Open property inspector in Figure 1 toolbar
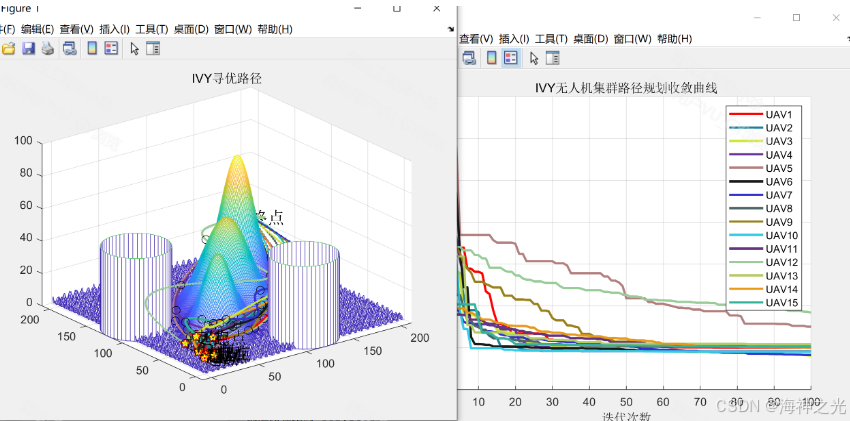The height and width of the screenshot is (421, 850). [x=153, y=49]
